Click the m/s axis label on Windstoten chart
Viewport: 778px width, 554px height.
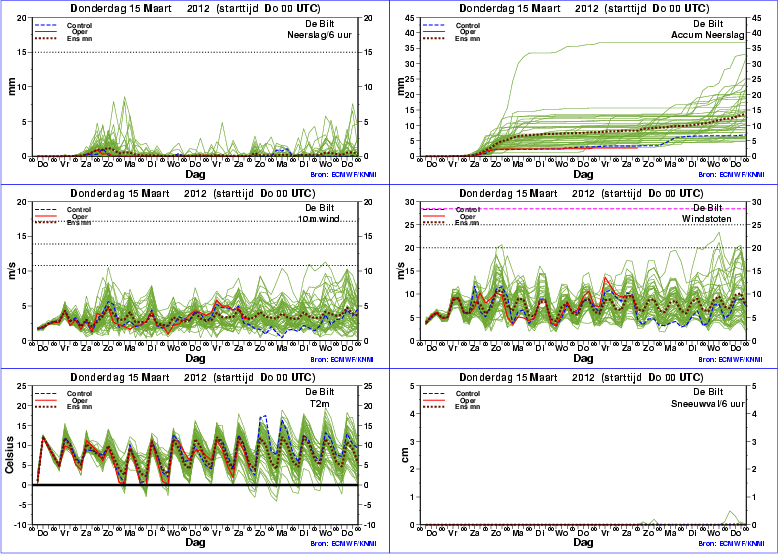(x=402, y=271)
